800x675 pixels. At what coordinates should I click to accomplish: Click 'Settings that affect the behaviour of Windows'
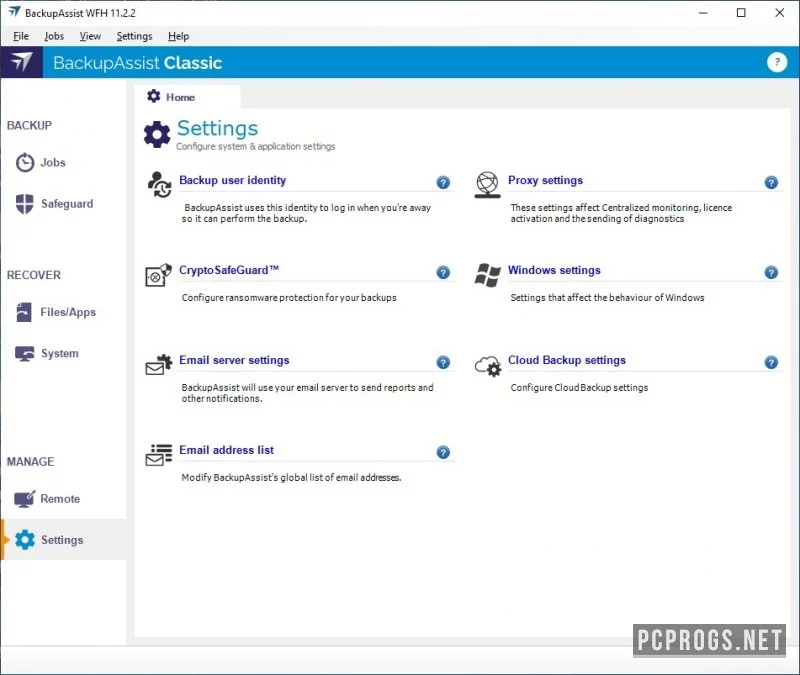pyautogui.click(x=607, y=297)
